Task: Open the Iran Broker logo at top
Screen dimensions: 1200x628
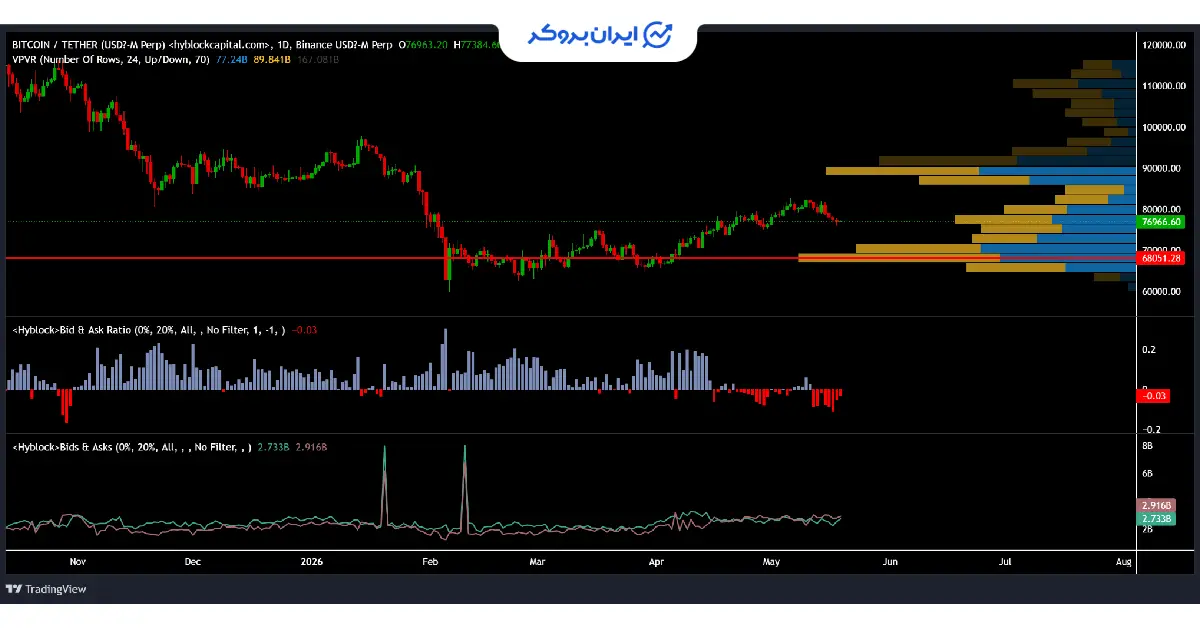Action: 600,35
